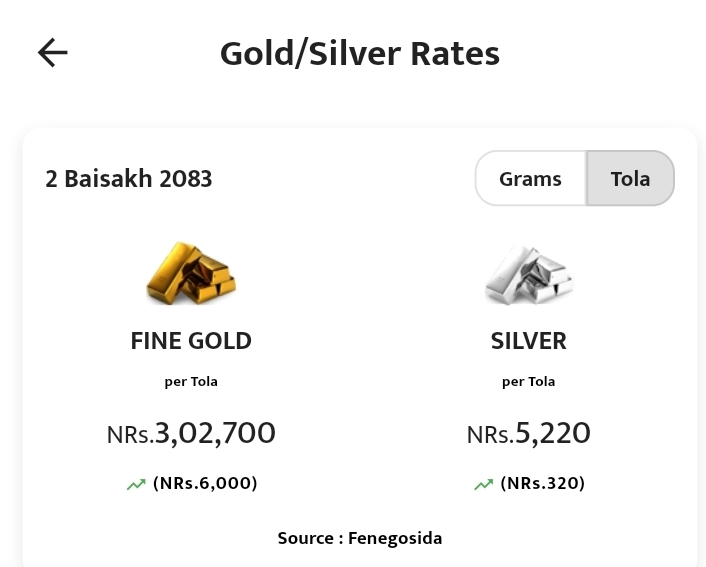
Task: Click the gold bars icon
Action: [x=191, y=273]
